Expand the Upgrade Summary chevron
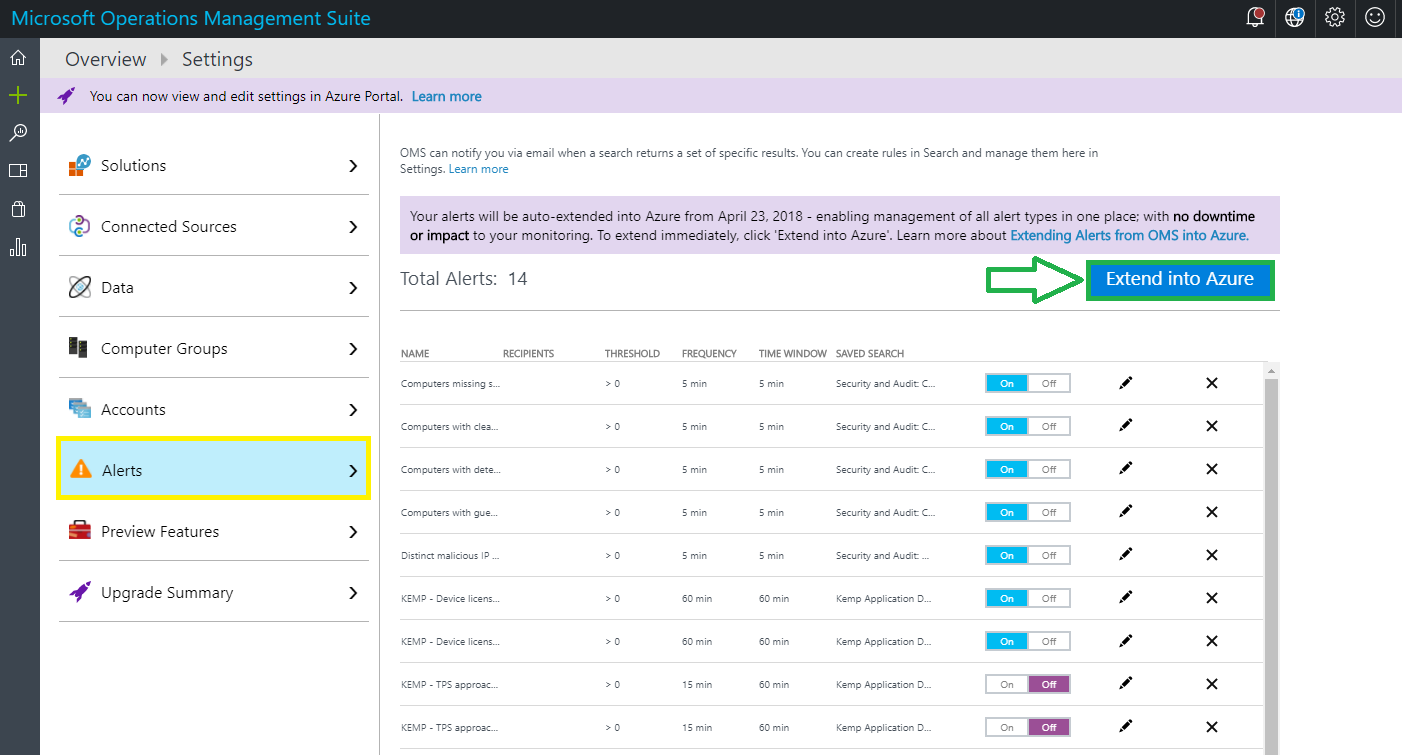Viewport: 1402px width, 755px height. point(353,593)
